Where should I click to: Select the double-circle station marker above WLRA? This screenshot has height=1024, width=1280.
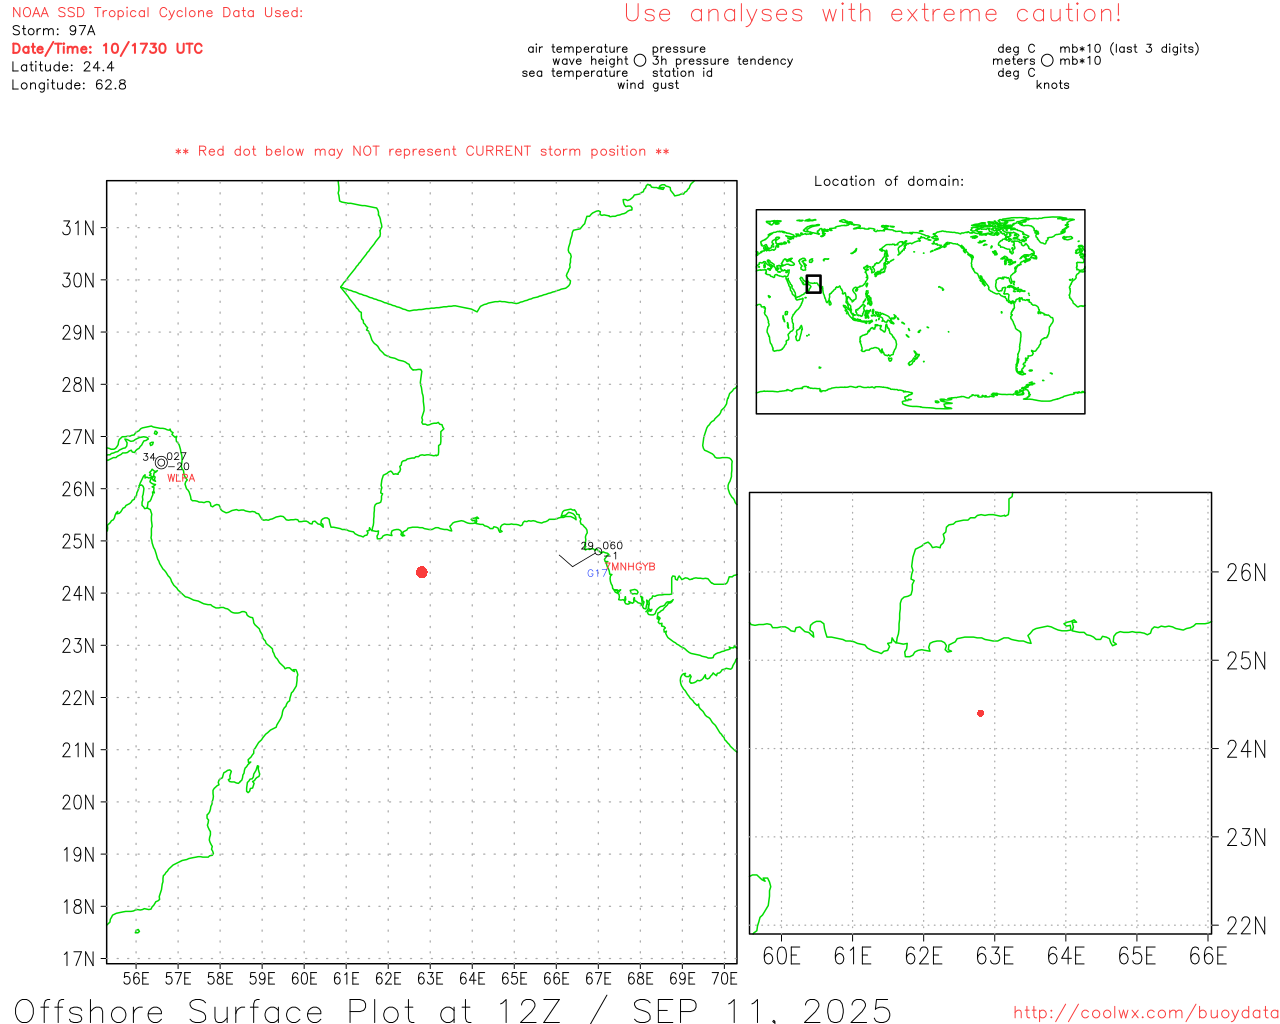pyautogui.click(x=161, y=462)
